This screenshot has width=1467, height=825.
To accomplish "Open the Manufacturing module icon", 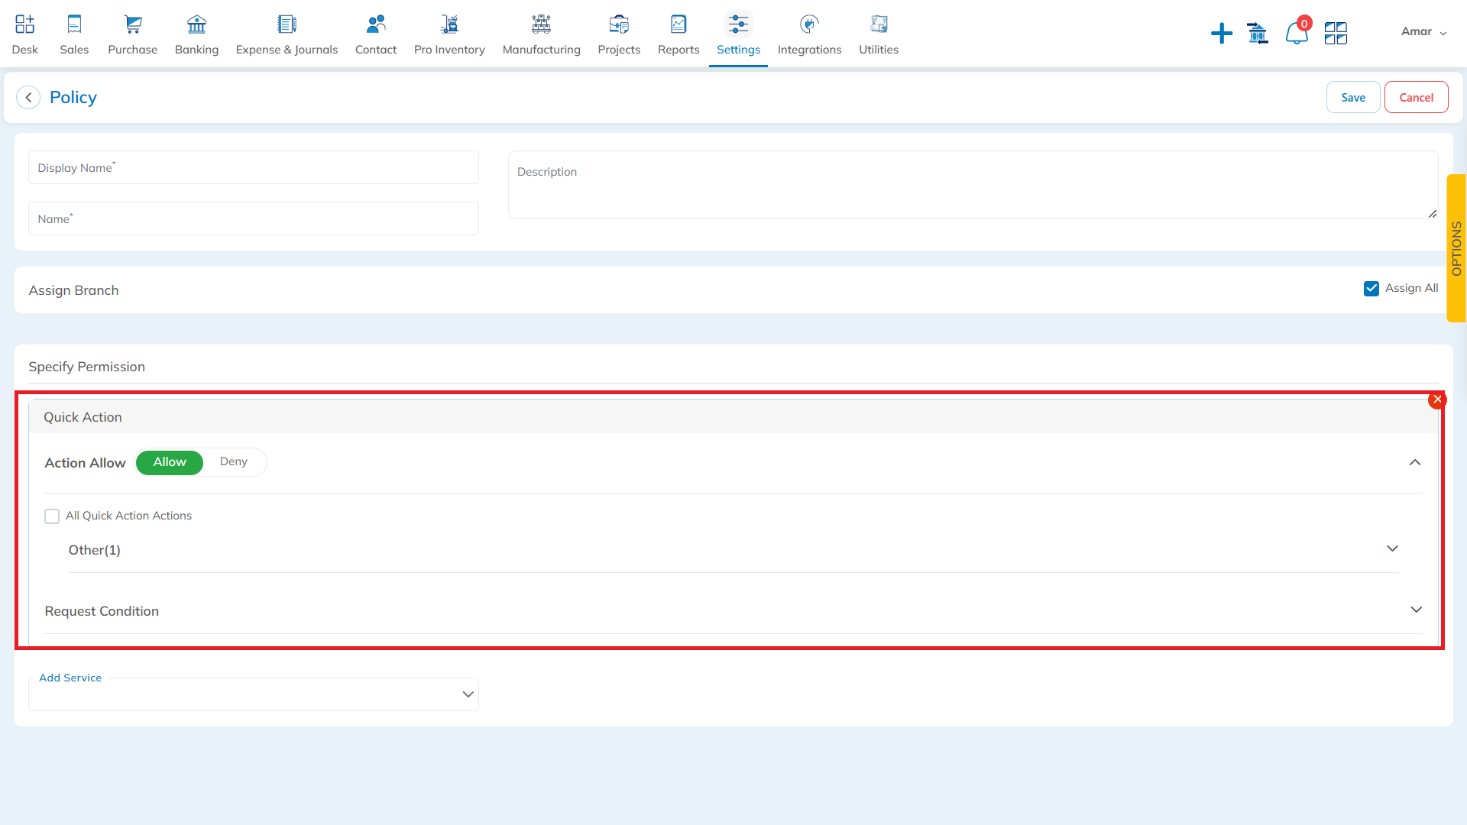I will (x=541, y=24).
